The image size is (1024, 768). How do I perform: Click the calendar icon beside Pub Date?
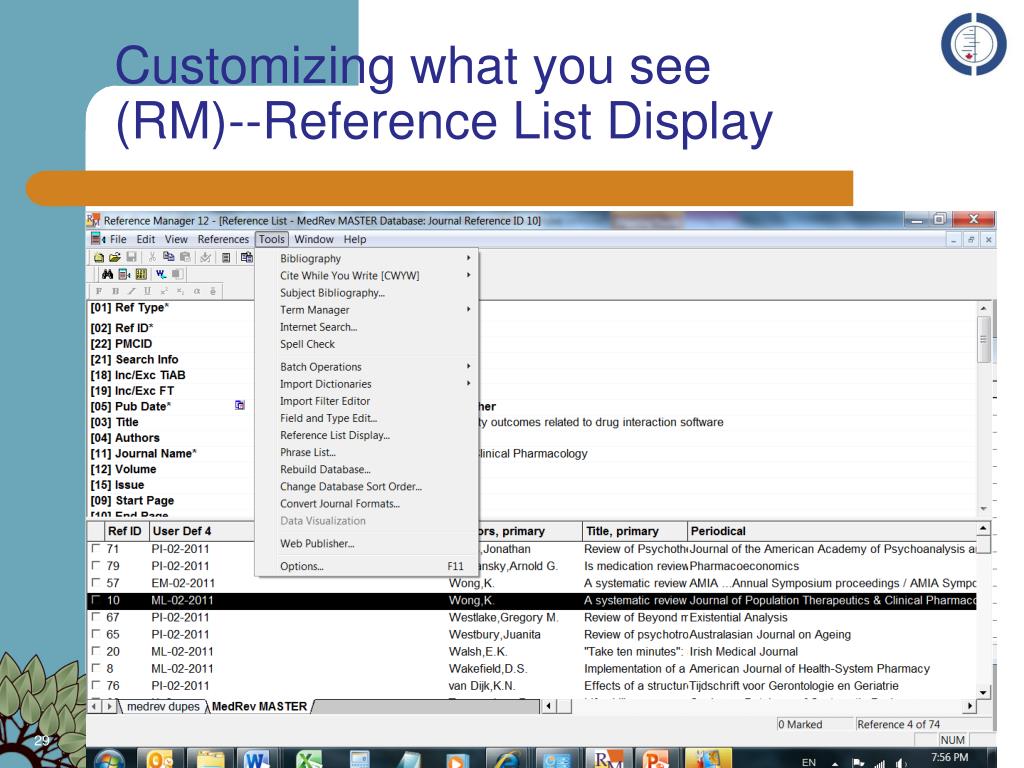pyautogui.click(x=240, y=406)
